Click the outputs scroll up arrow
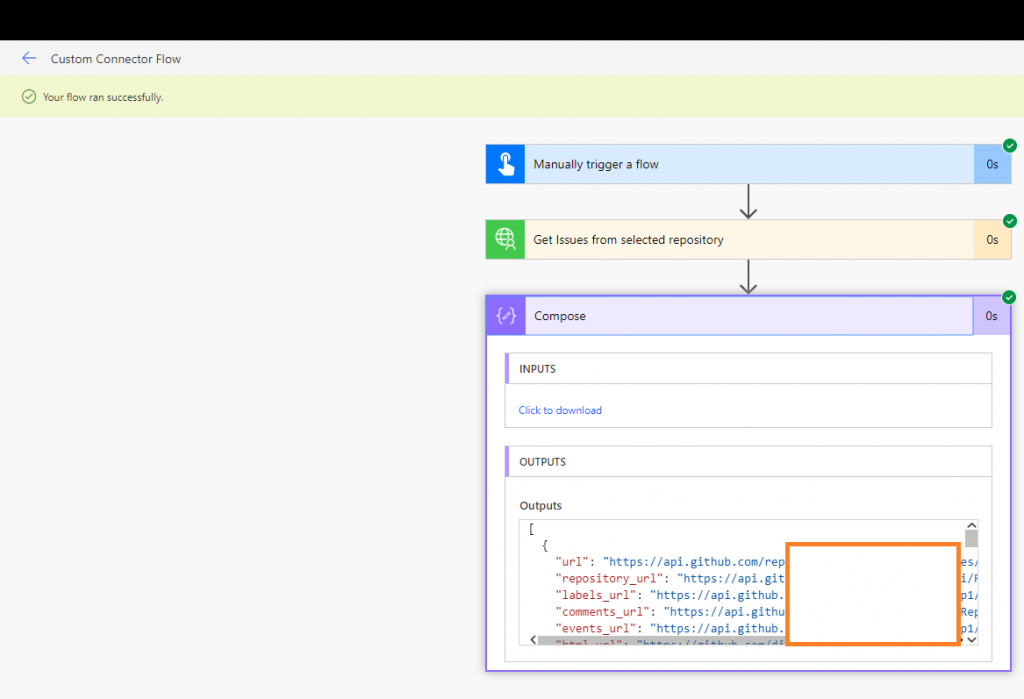Image resolution: width=1024 pixels, height=699 pixels. (x=971, y=525)
